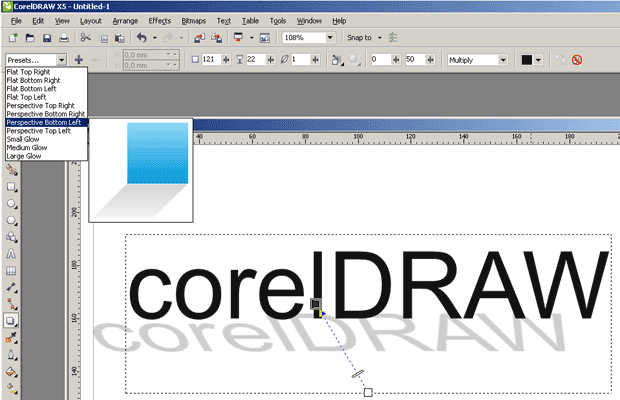Open the Text menu
Viewport: 620px width, 400px height.
pyautogui.click(x=223, y=21)
